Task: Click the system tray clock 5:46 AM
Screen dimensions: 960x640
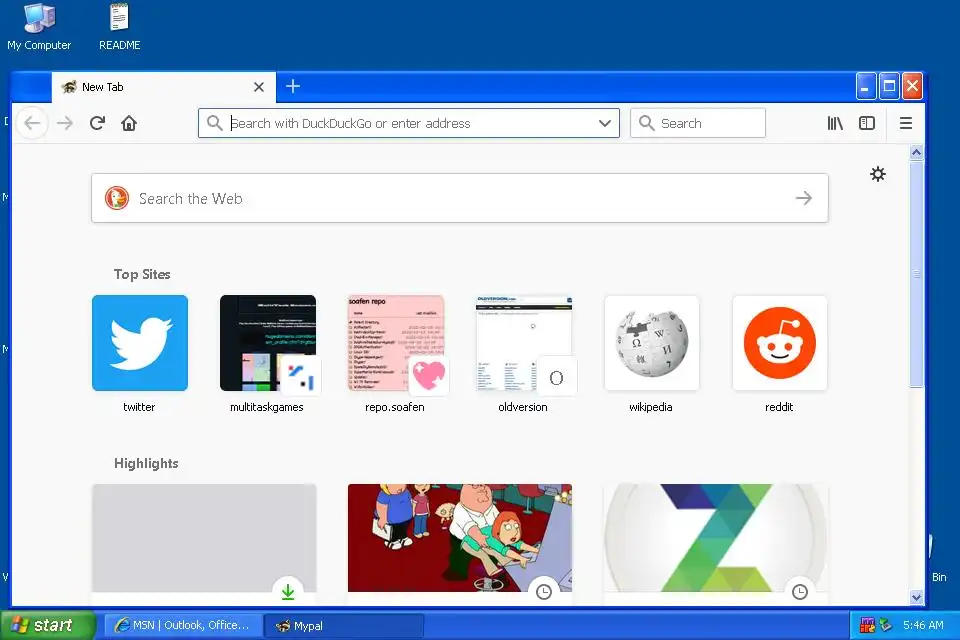Action: (x=923, y=625)
